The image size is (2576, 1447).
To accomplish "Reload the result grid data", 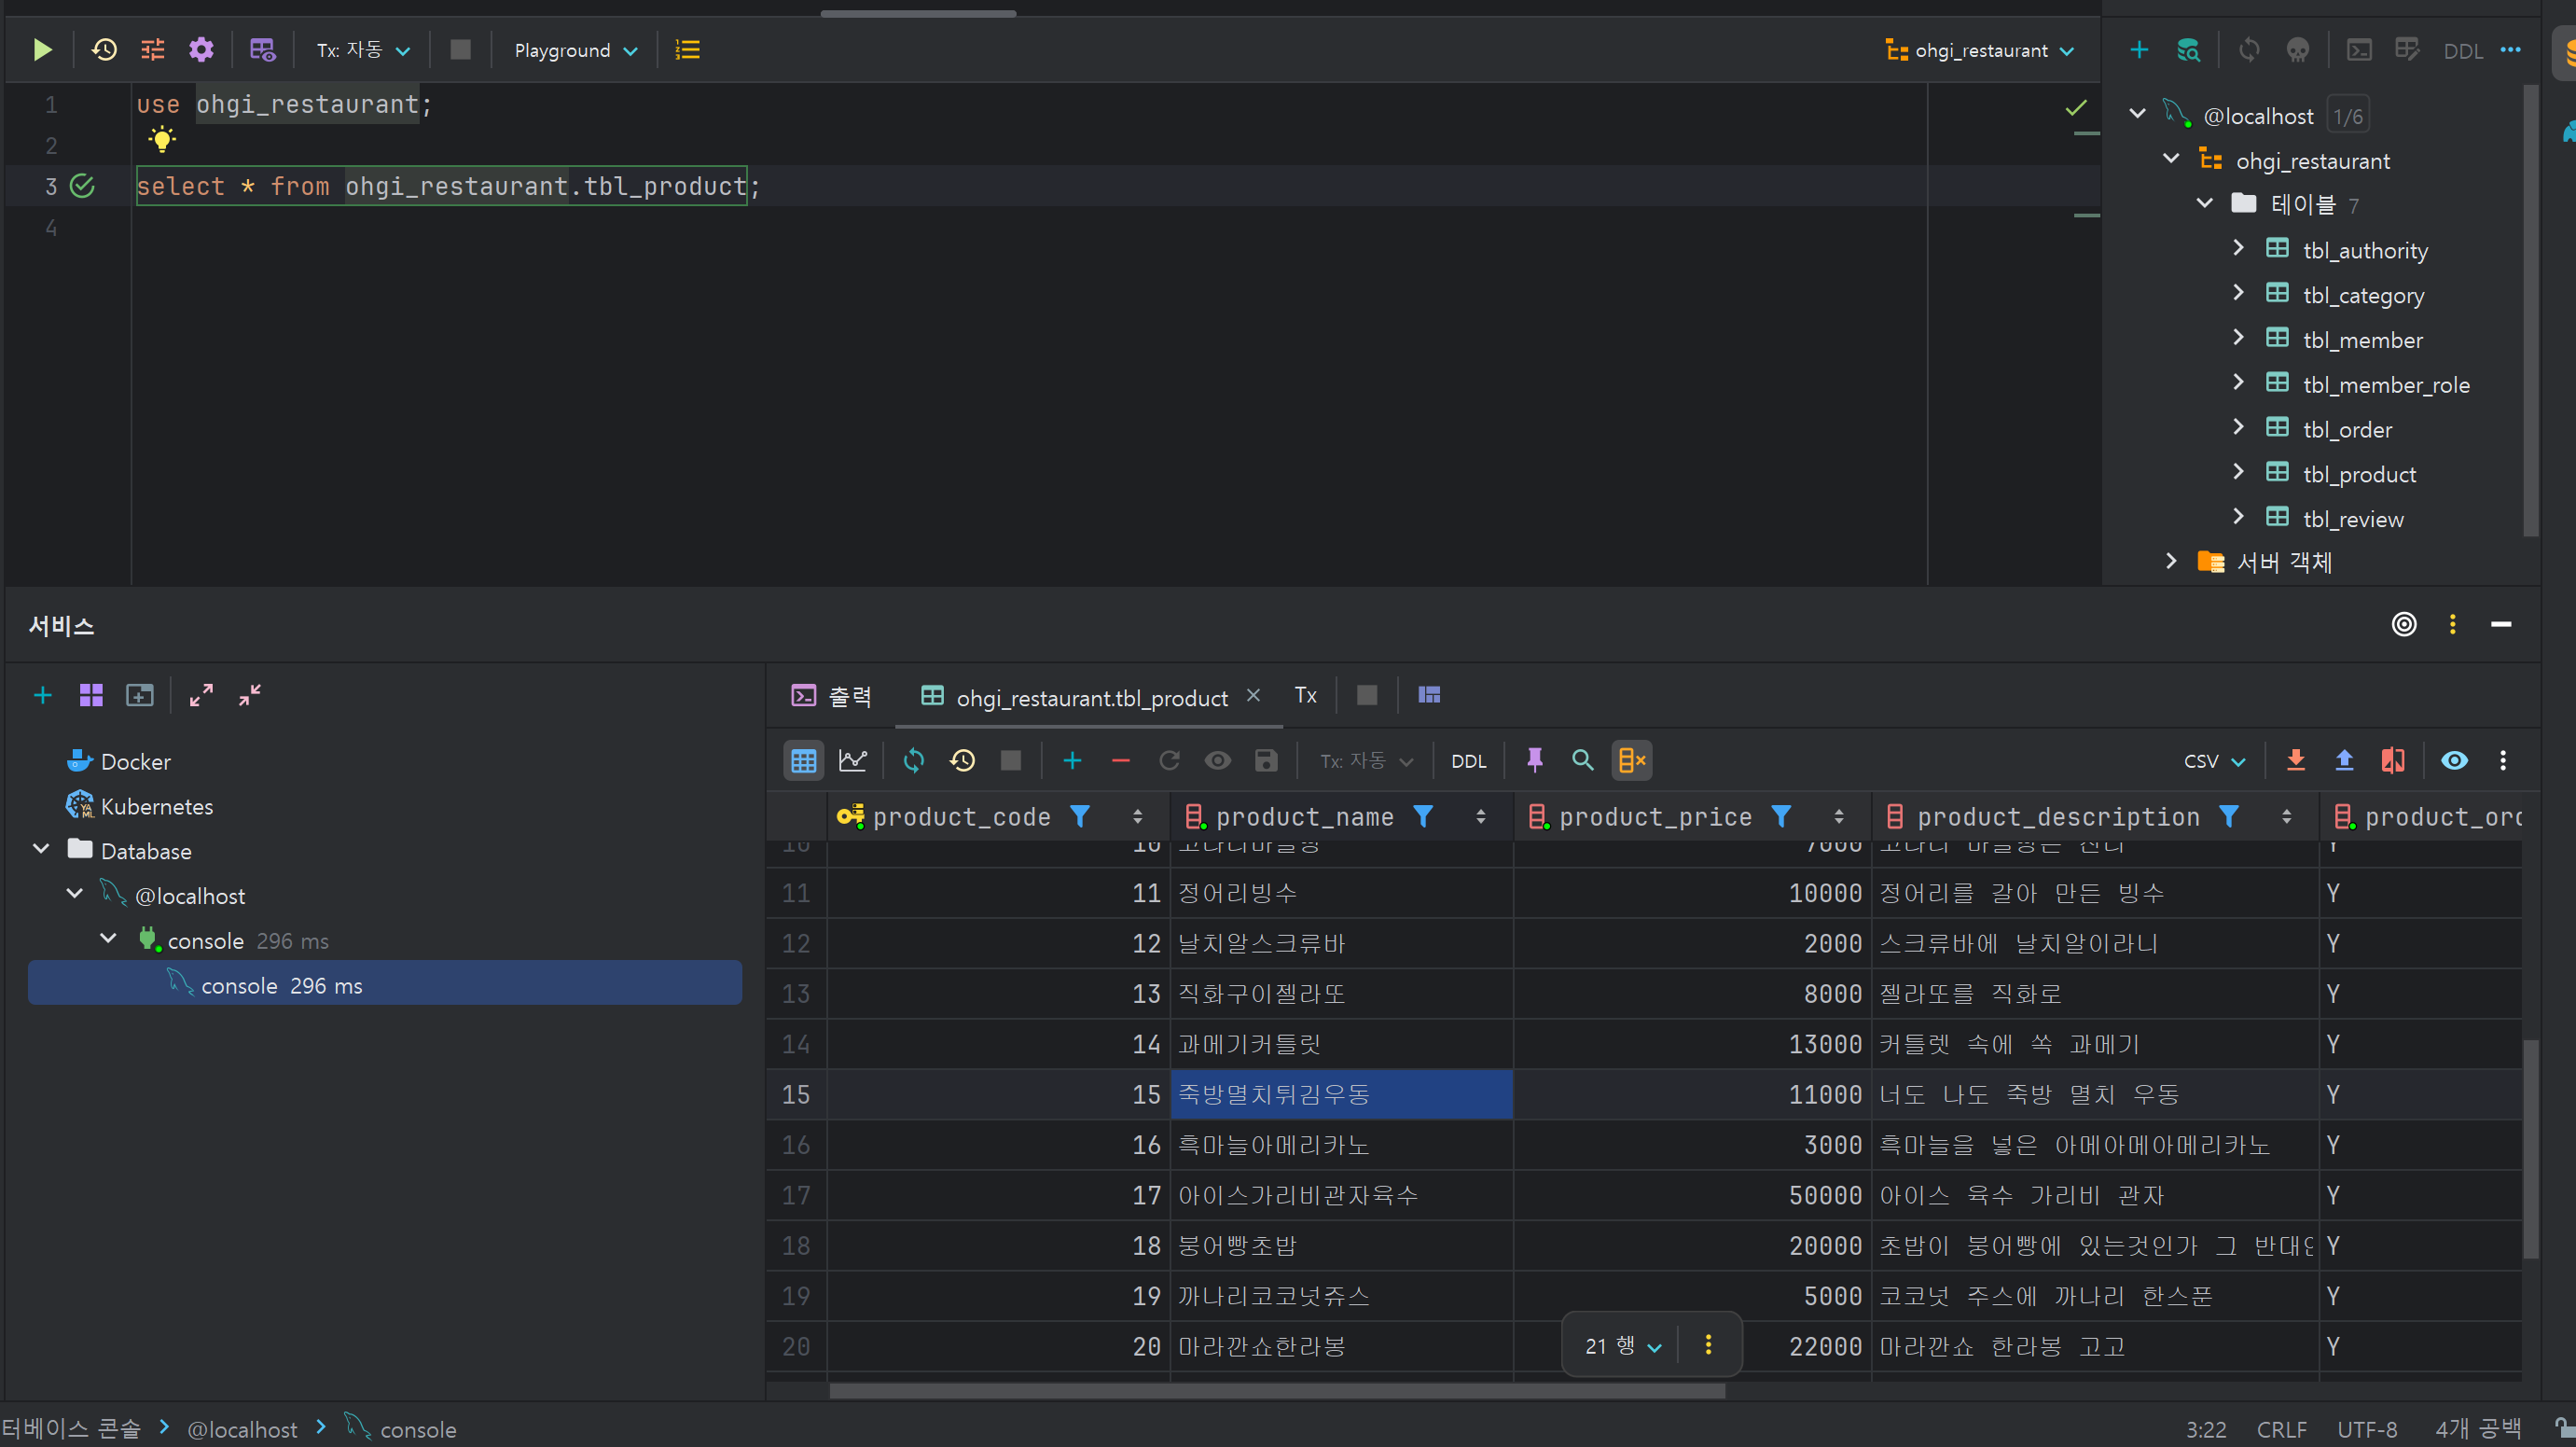I will coord(913,761).
